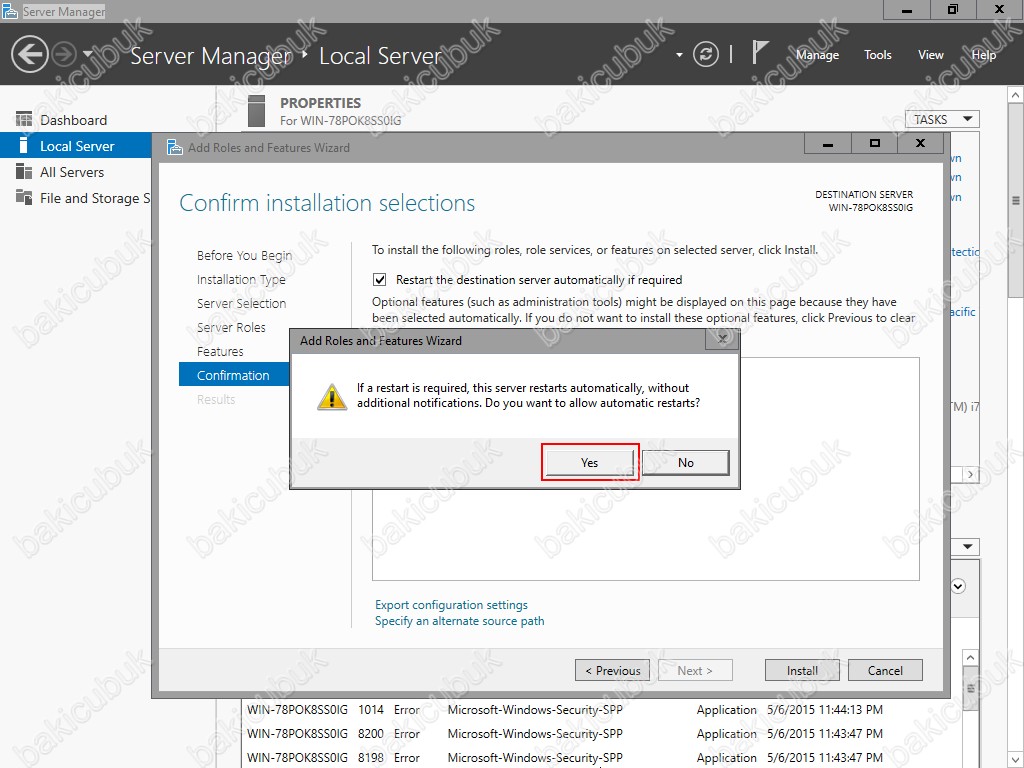
Task: Click the warning icon in the dialog
Action: 332,396
